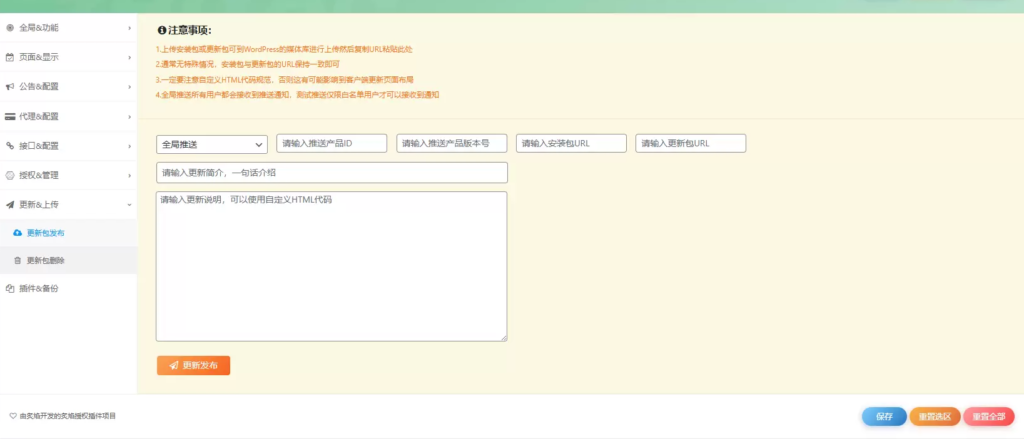Click the paper plane icon on 更新发布 button
This screenshot has height=439, width=1024.
coord(174,366)
